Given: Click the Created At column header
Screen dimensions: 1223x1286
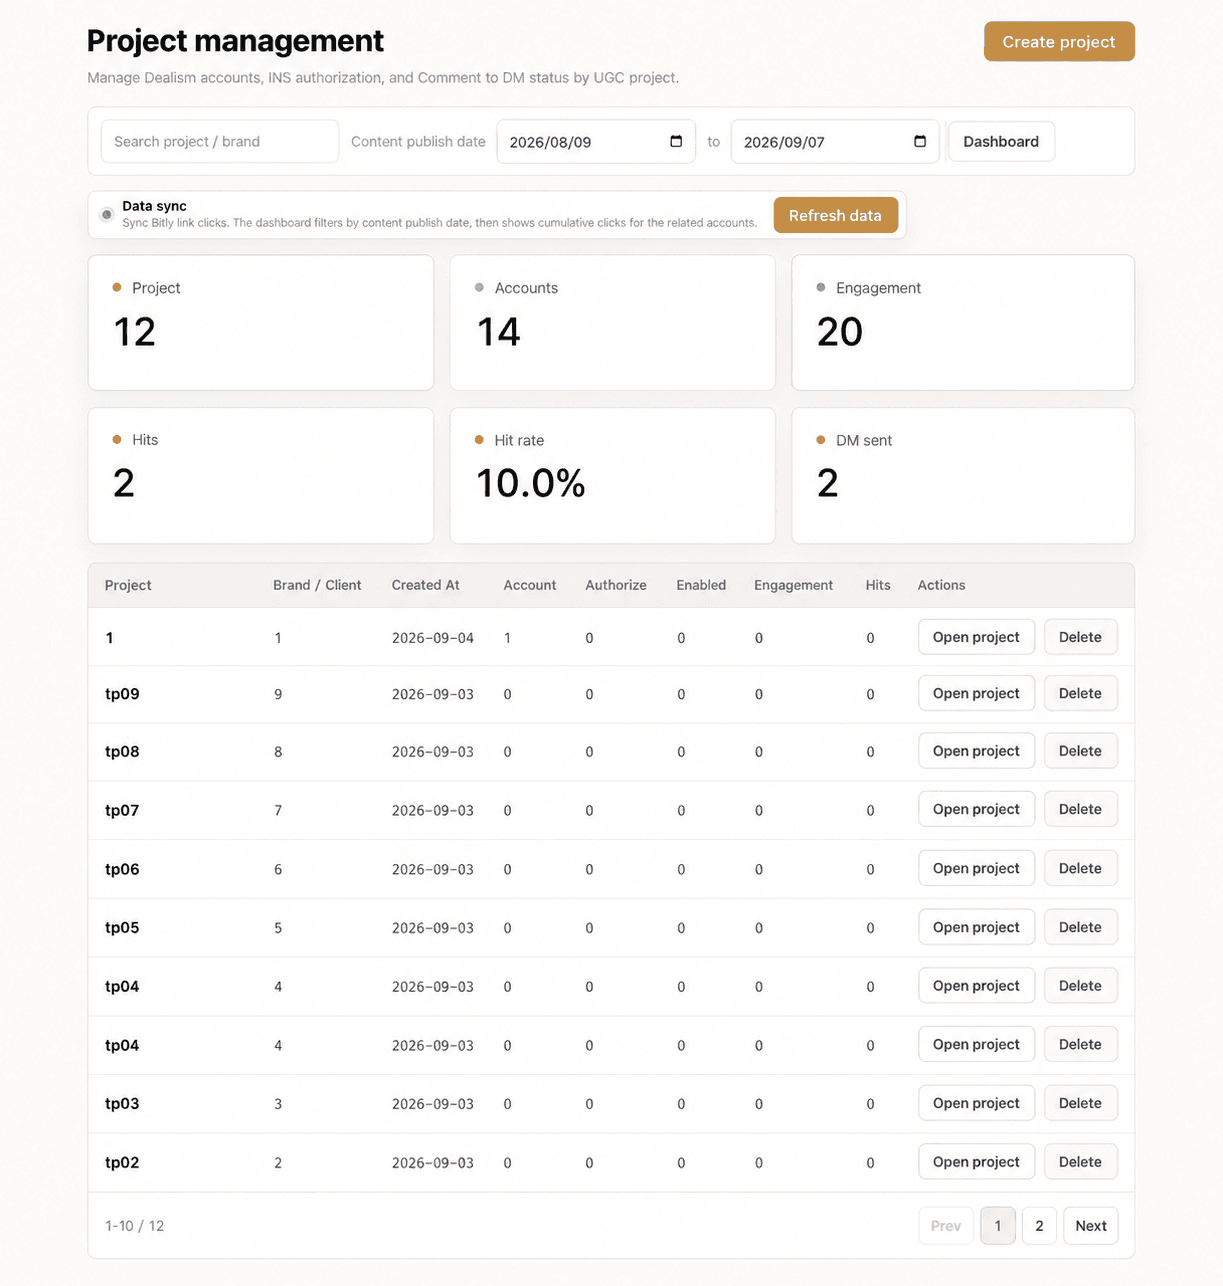Looking at the screenshot, I should pyautogui.click(x=426, y=585).
